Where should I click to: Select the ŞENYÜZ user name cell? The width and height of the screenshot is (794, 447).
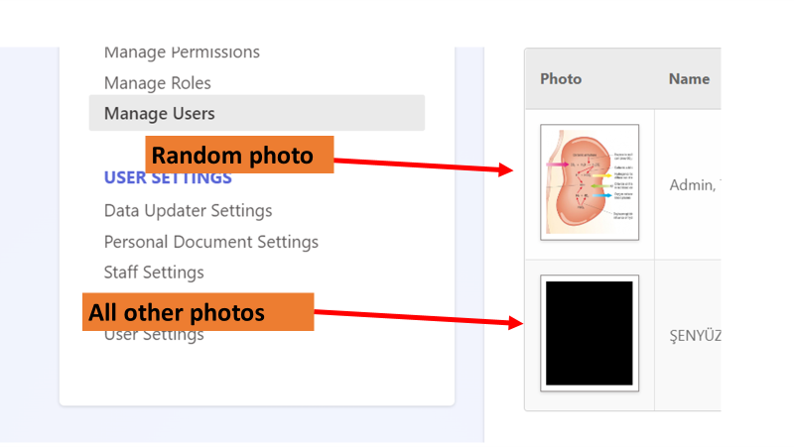pos(695,336)
